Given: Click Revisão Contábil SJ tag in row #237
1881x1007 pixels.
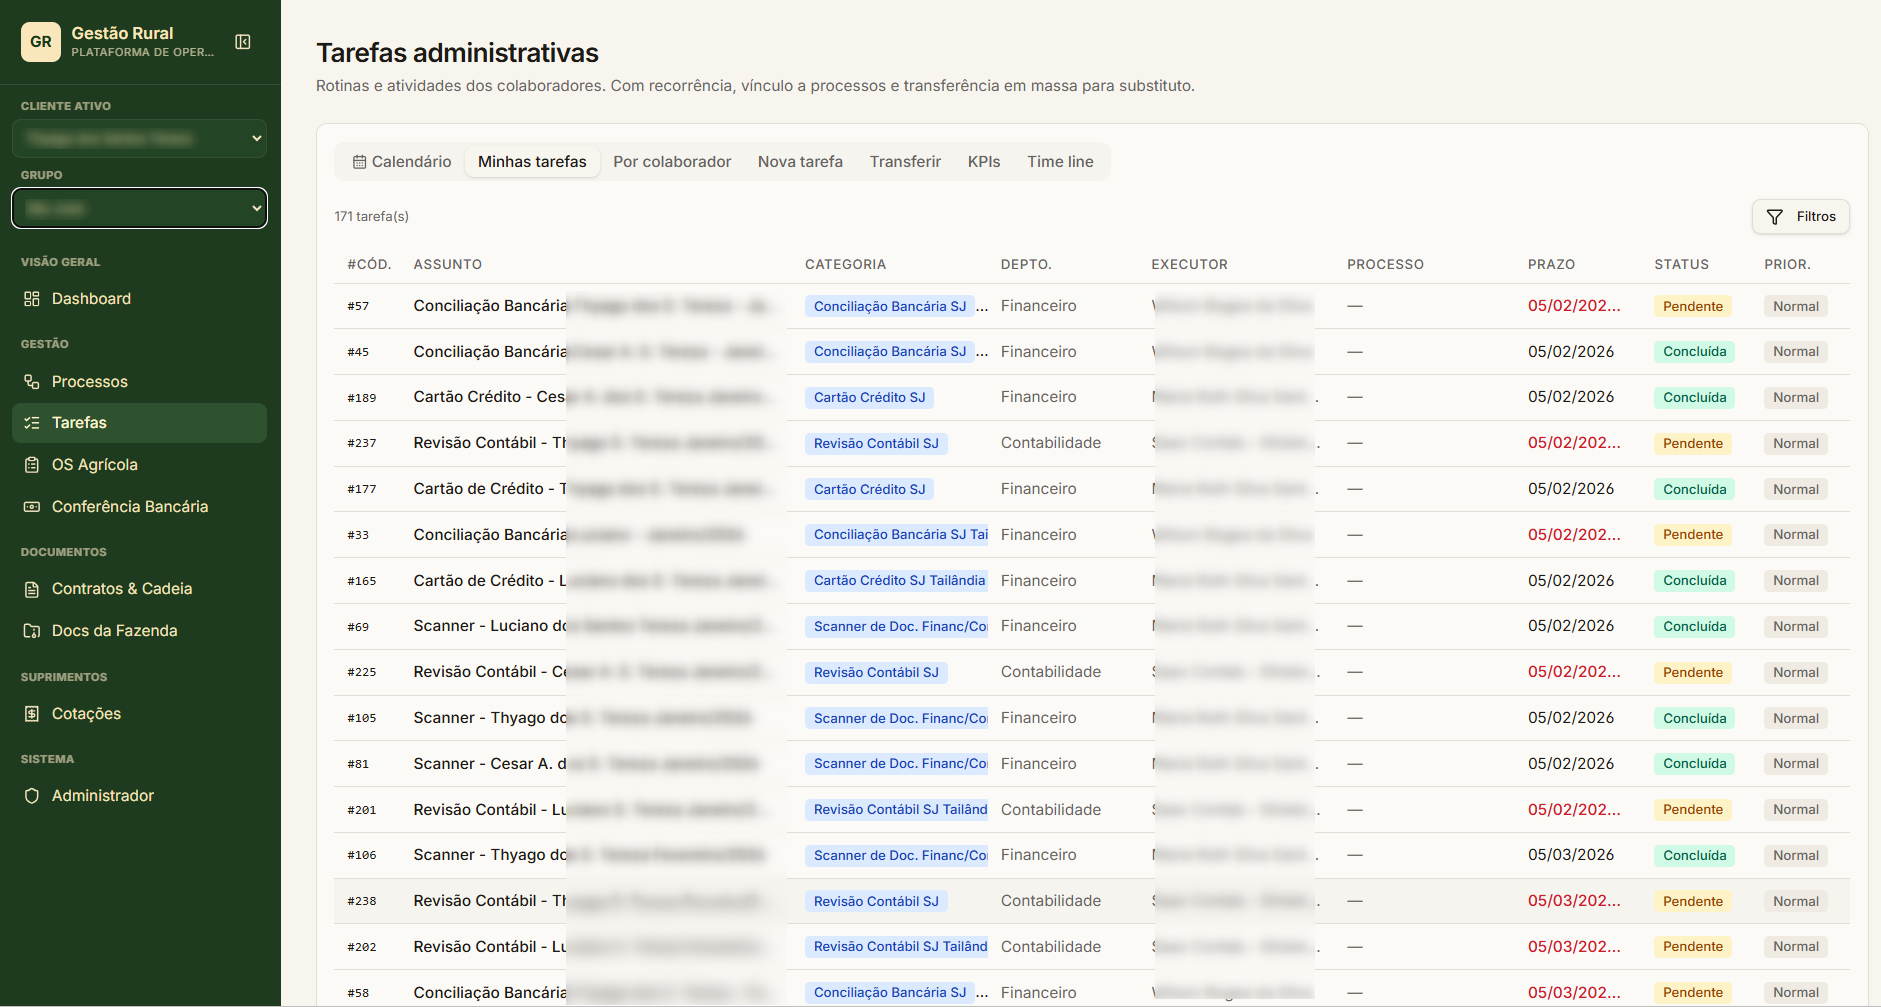Looking at the screenshot, I should 876,444.
